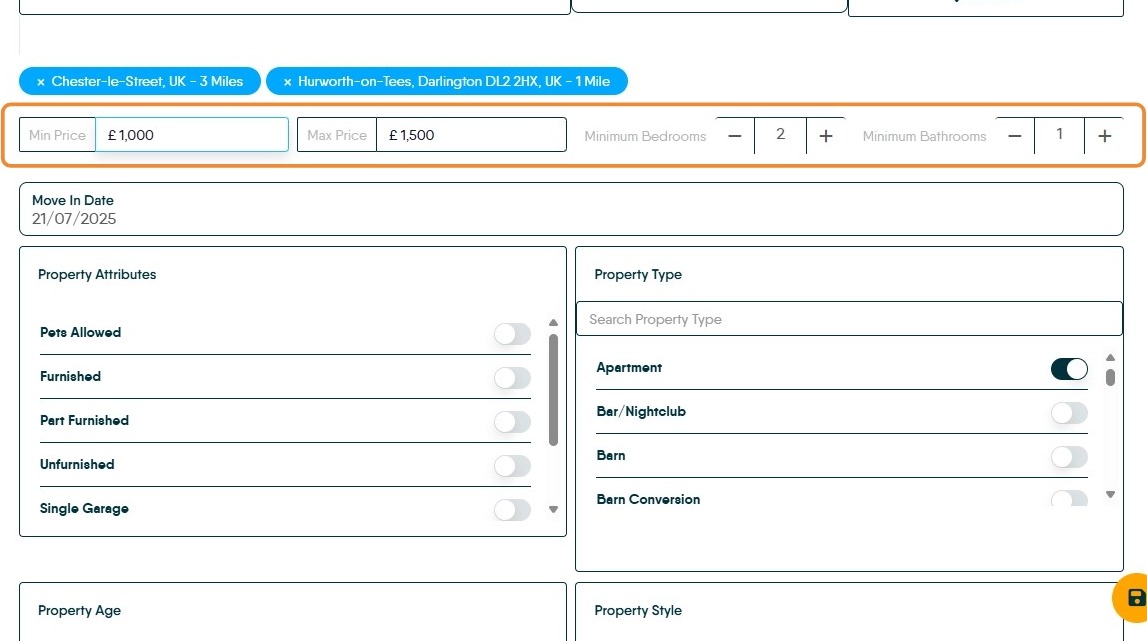Click the Single Garage label text
This screenshot has height=641, width=1147.
(84, 509)
